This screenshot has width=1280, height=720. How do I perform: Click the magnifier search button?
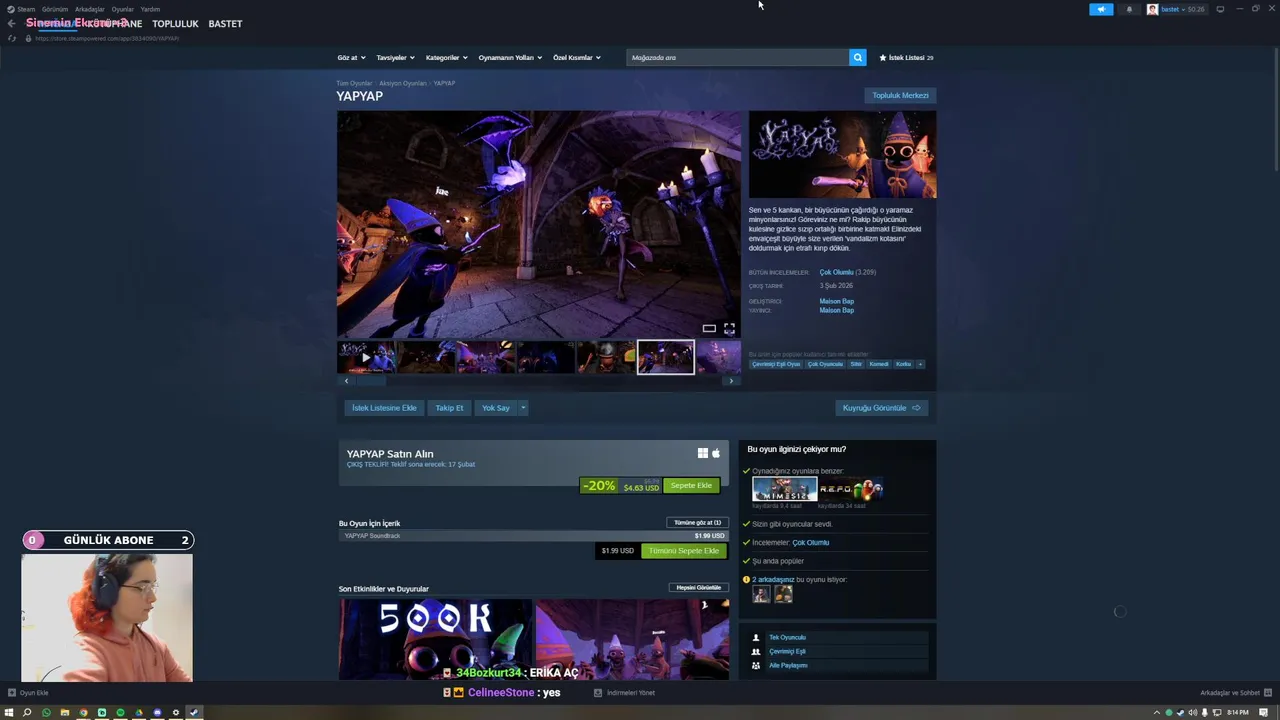tap(857, 57)
